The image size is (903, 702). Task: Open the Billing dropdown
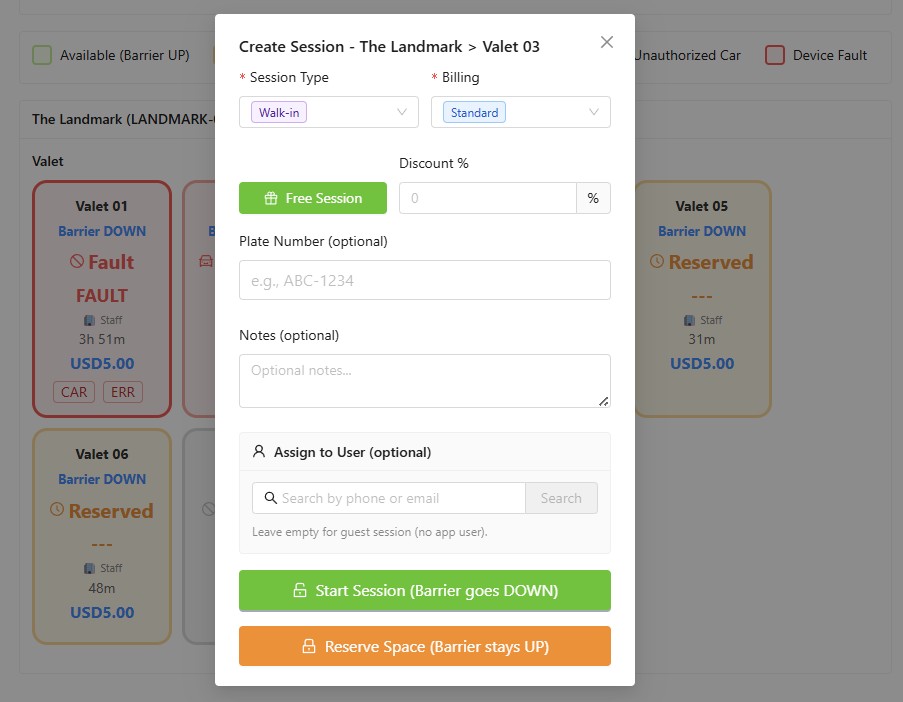[520, 112]
